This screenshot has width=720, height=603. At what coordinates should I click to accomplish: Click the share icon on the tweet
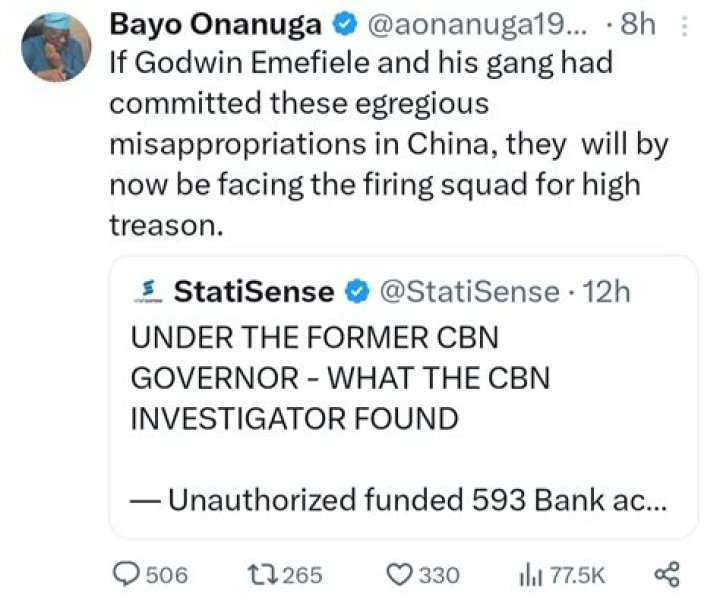pos(666,574)
